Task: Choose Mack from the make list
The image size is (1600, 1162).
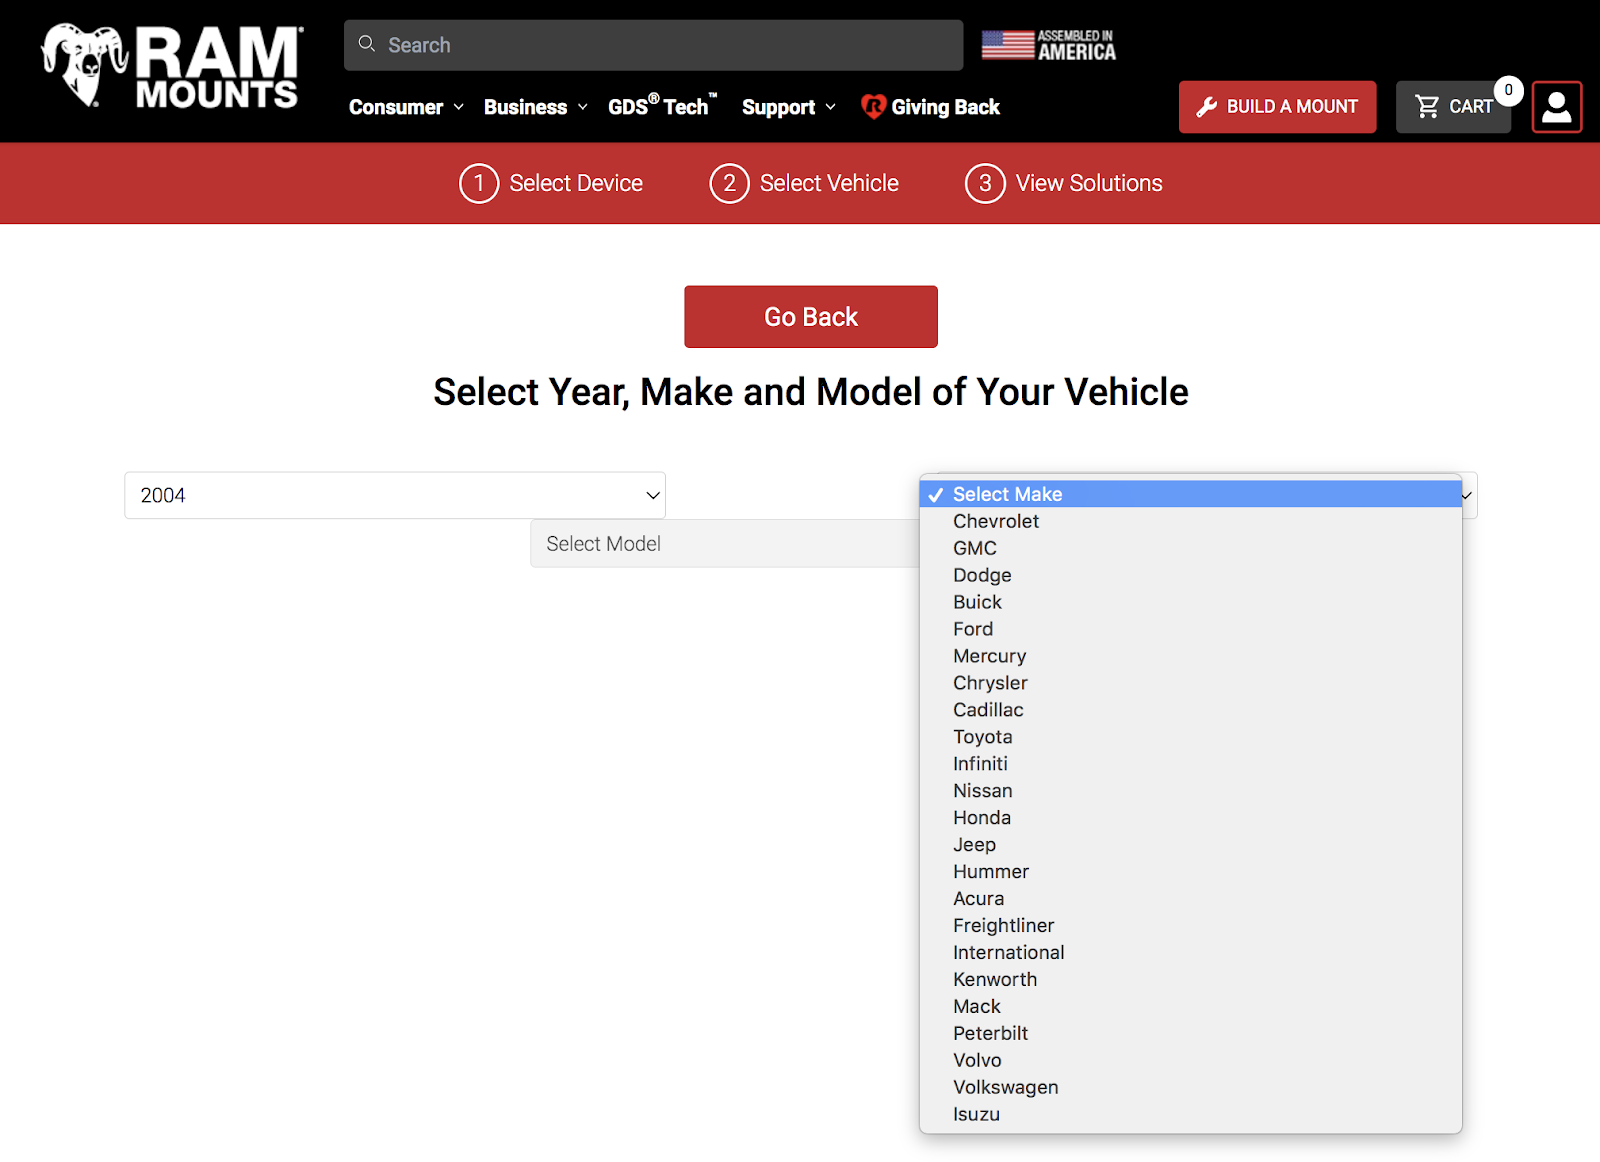Action: tap(1190, 1007)
